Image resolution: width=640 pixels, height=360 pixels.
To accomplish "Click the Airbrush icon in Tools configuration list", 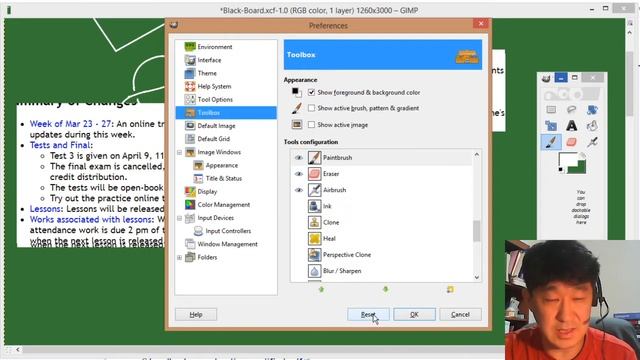I will [x=314, y=190].
